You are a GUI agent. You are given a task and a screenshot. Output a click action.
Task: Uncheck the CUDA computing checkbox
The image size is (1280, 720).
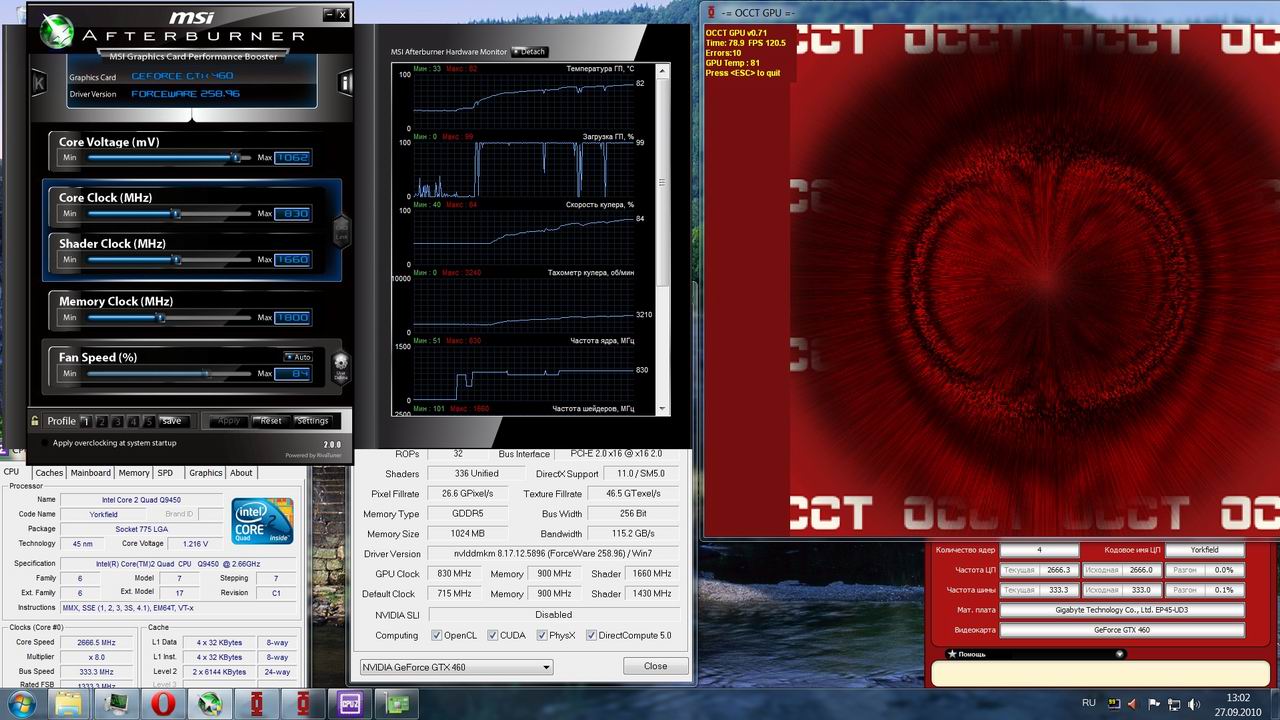493,636
